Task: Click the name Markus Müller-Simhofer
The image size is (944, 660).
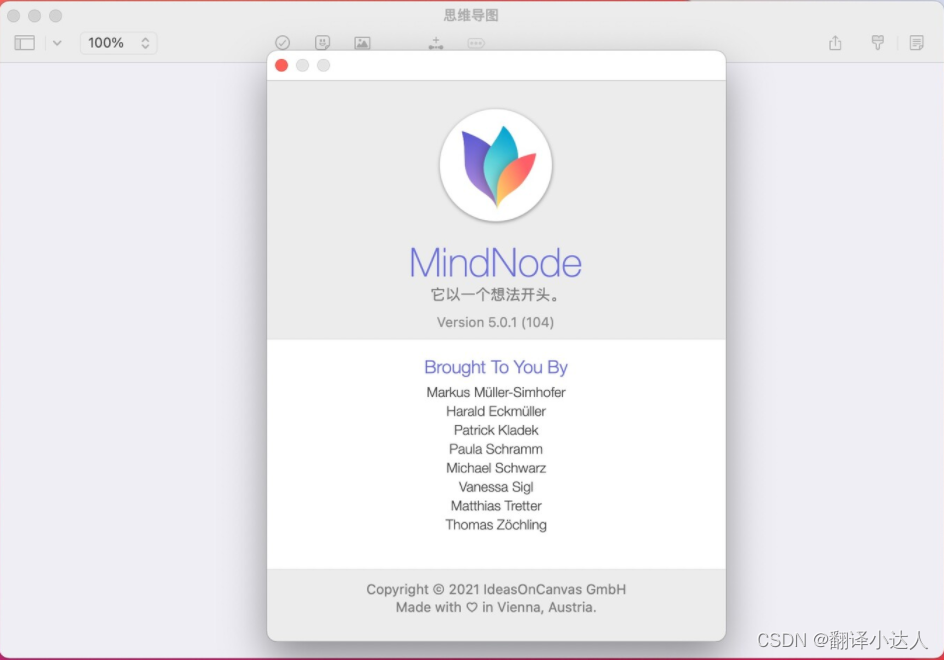Action: (x=496, y=392)
